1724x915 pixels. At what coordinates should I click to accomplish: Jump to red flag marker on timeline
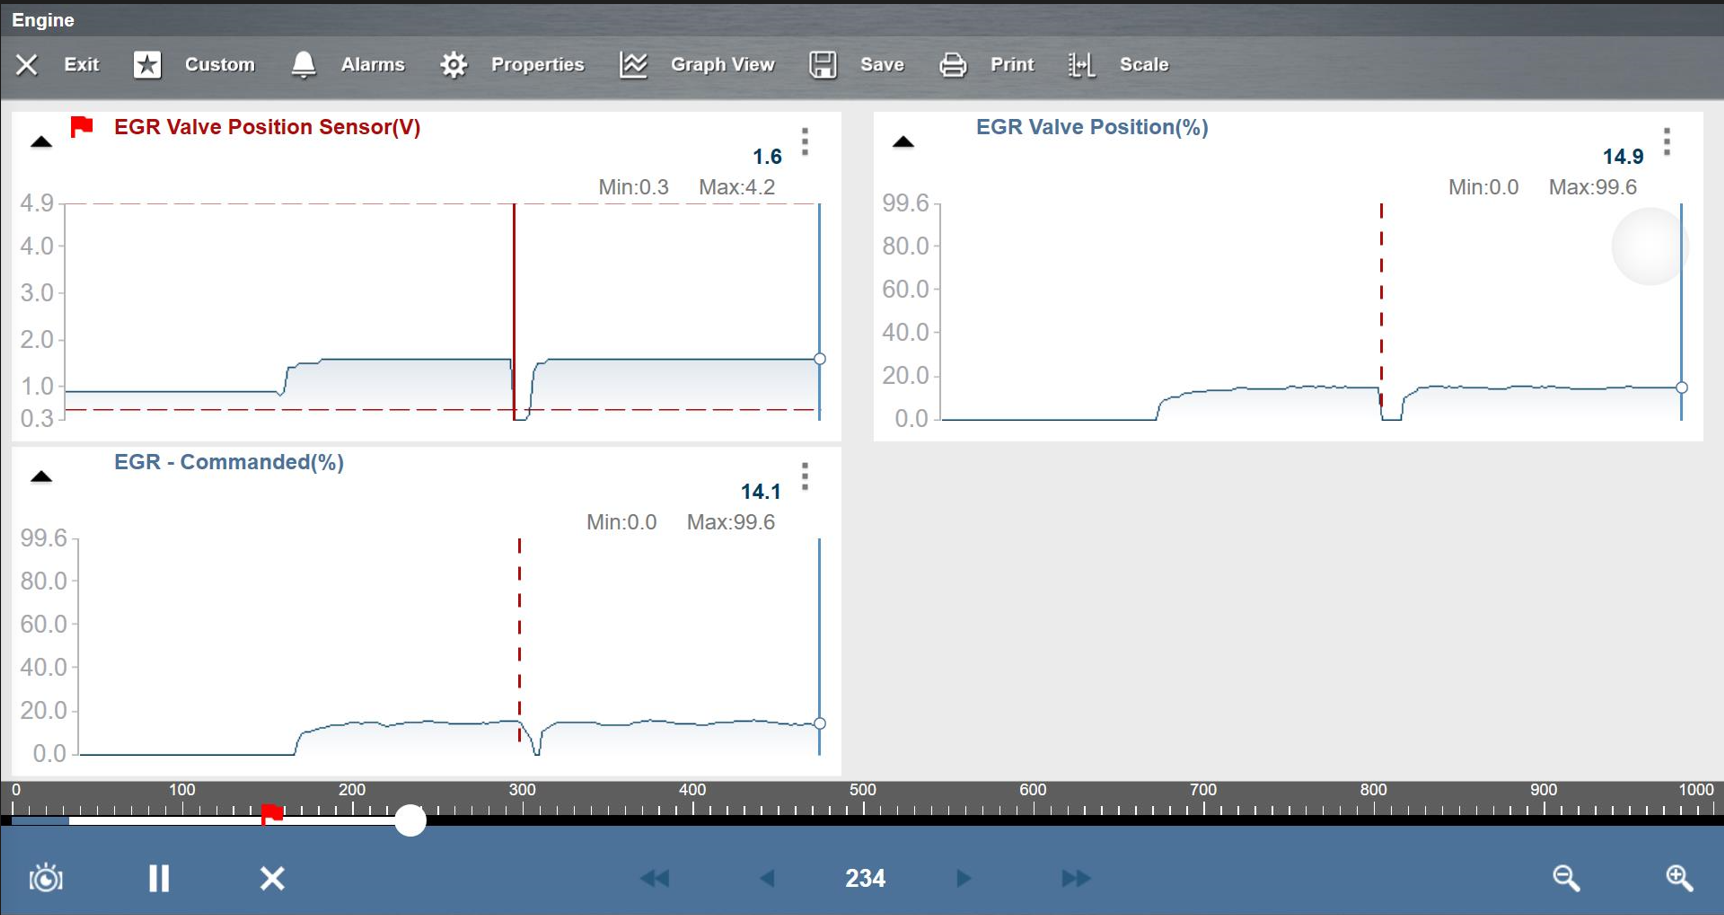click(x=271, y=814)
